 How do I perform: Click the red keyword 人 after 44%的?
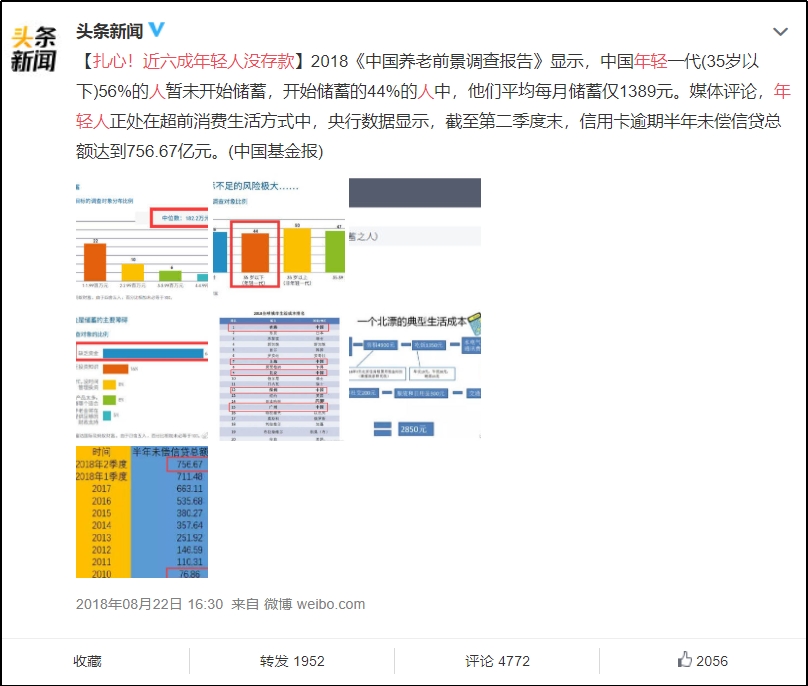coord(426,91)
